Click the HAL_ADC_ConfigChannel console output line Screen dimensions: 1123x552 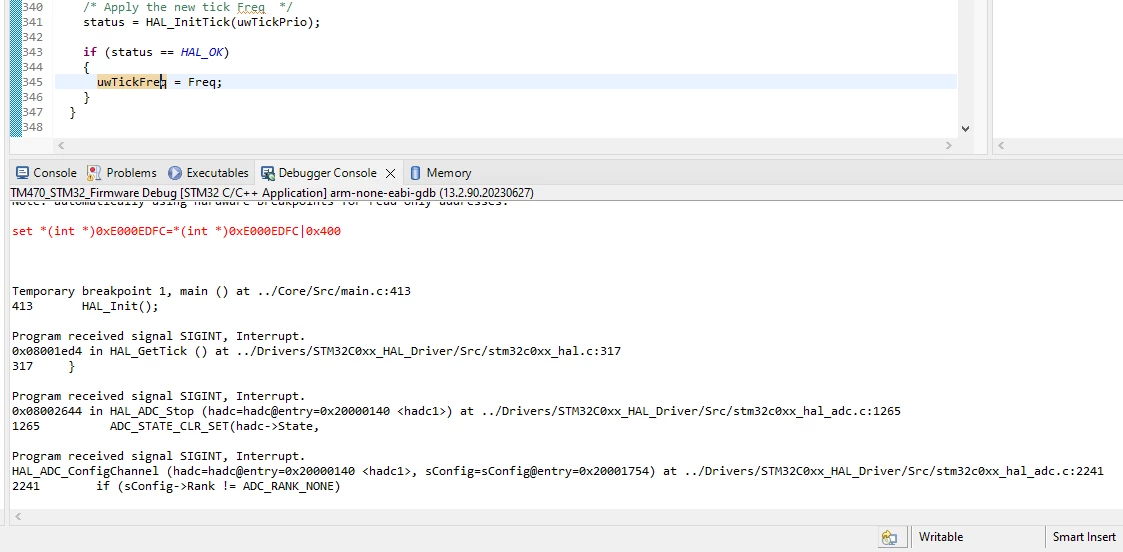pyautogui.click(x=558, y=471)
